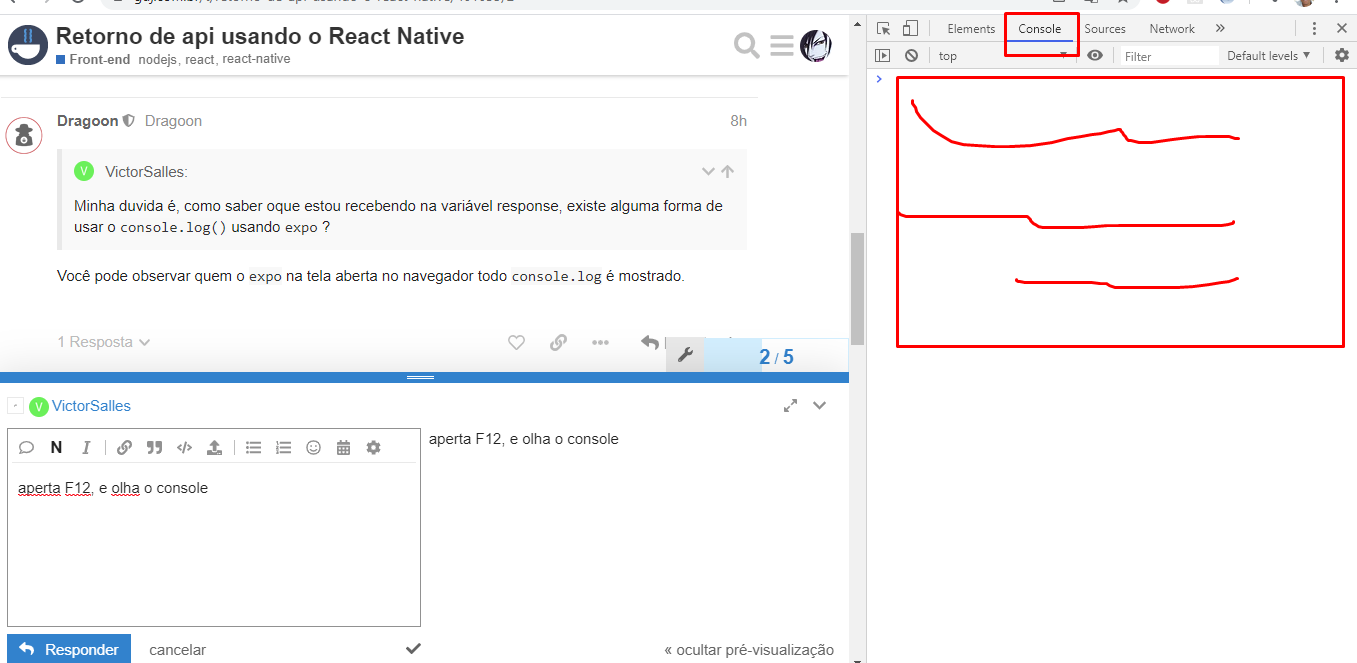Viewport: 1357px width, 663px height.
Task: Insert bulleted list in editor
Action: tap(254, 447)
